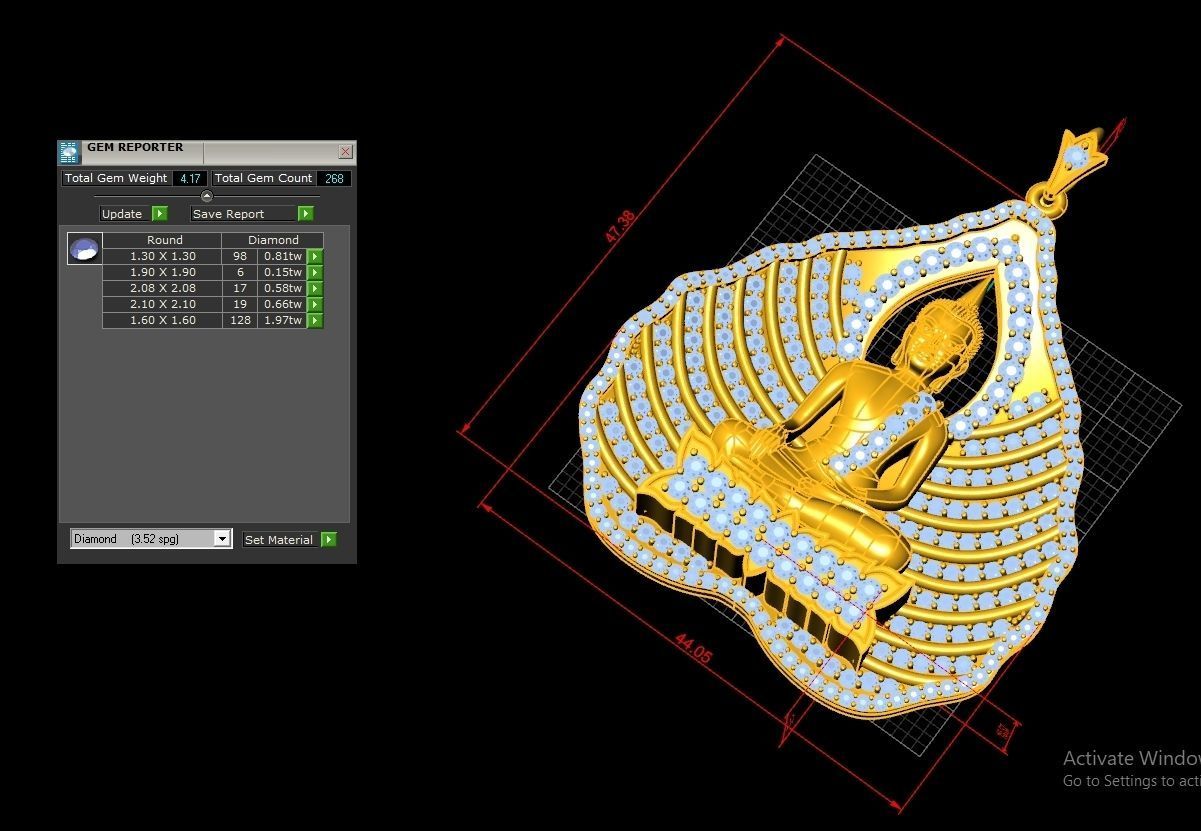Select the 1.30 X 1.30 size cell
The width and height of the screenshot is (1201, 831).
click(x=163, y=256)
